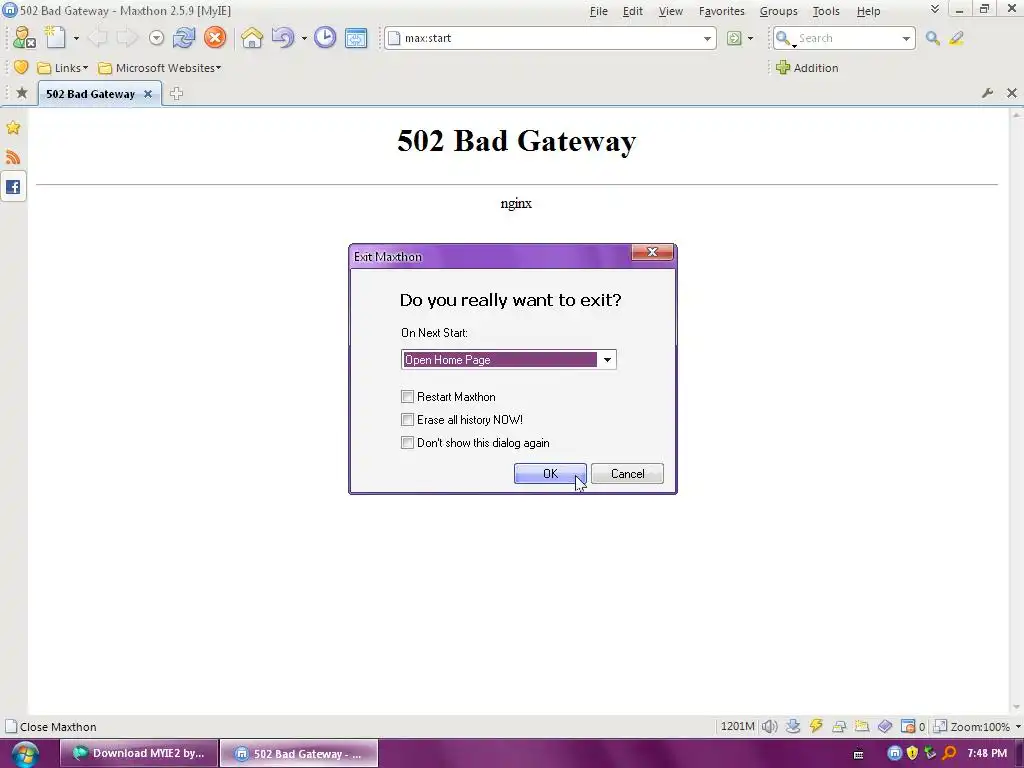Open the Go button dropdown arrow
This screenshot has width=1024, height=768.
click(750, 39)
